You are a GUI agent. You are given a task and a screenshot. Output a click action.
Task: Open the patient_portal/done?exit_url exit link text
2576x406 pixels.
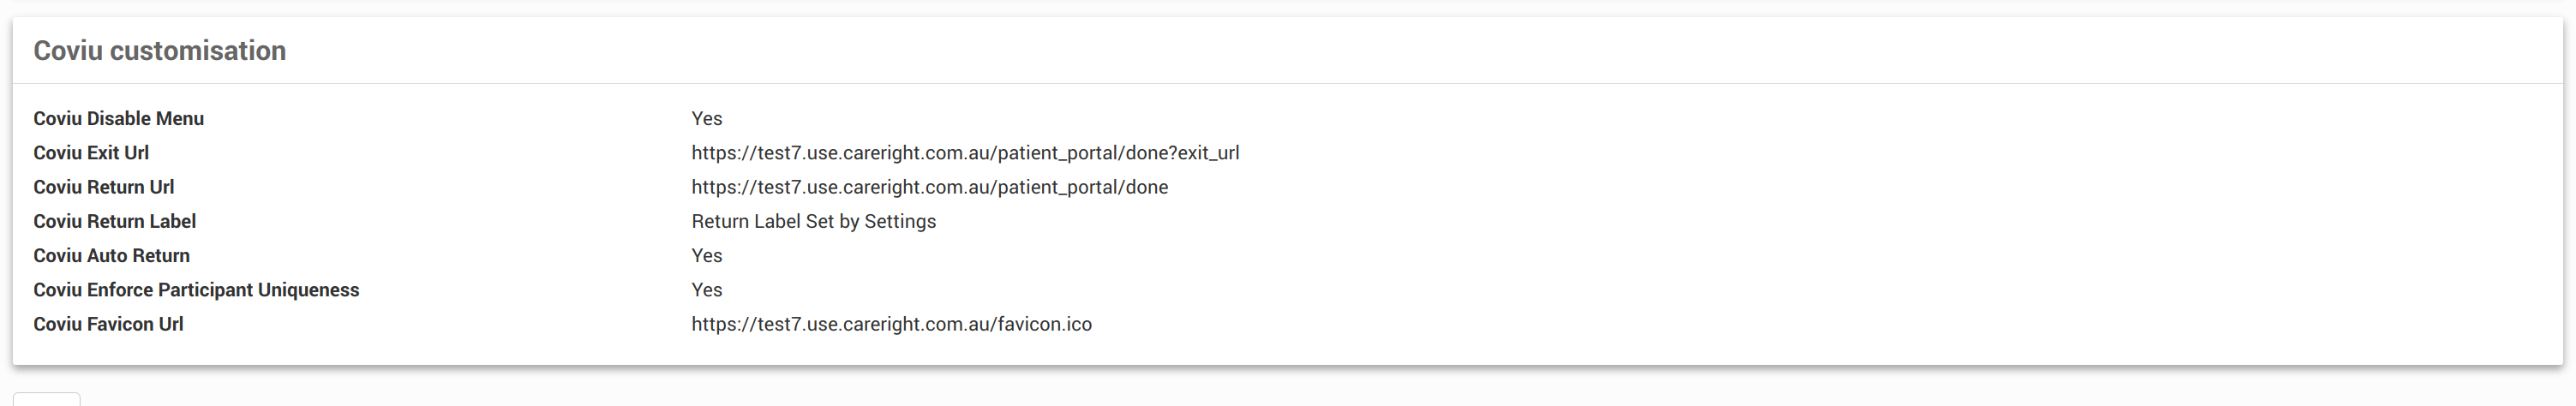click(964, 153)
